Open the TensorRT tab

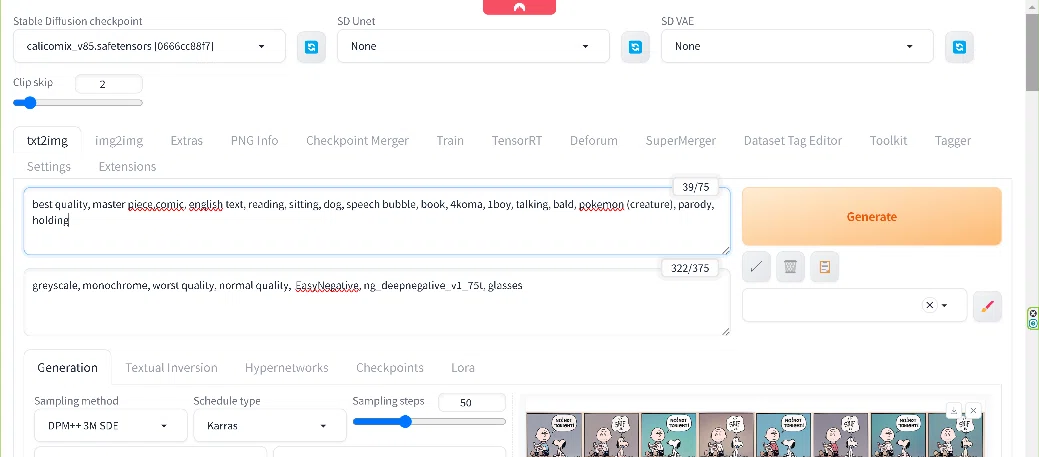[x=516, y=140]
